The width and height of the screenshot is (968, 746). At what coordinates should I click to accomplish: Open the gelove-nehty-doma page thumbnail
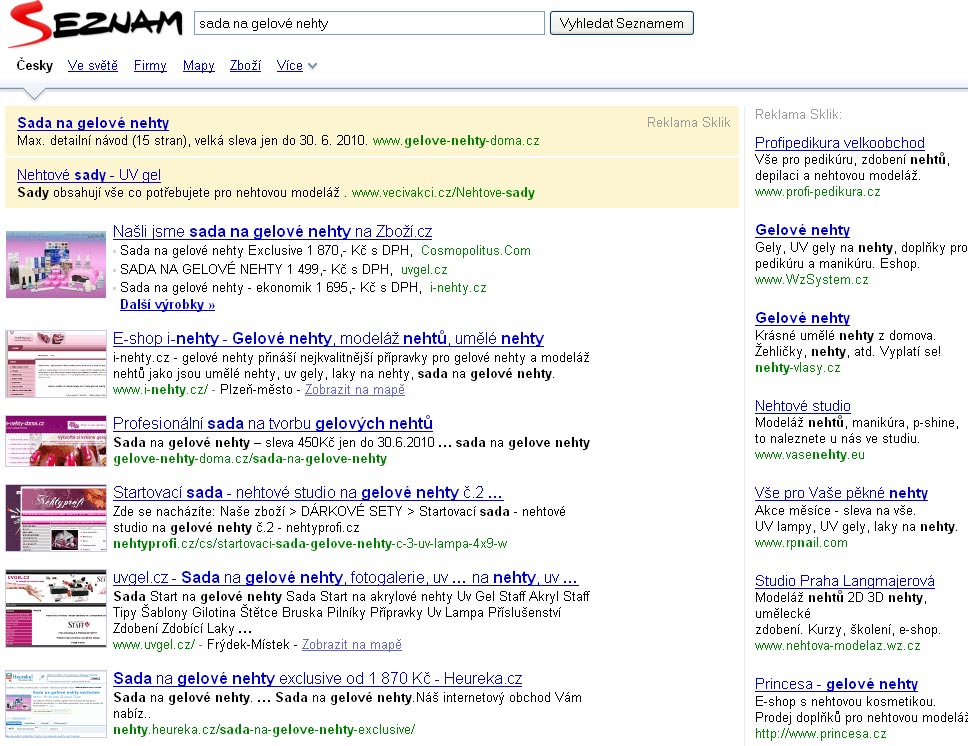(x=56, y=441)
